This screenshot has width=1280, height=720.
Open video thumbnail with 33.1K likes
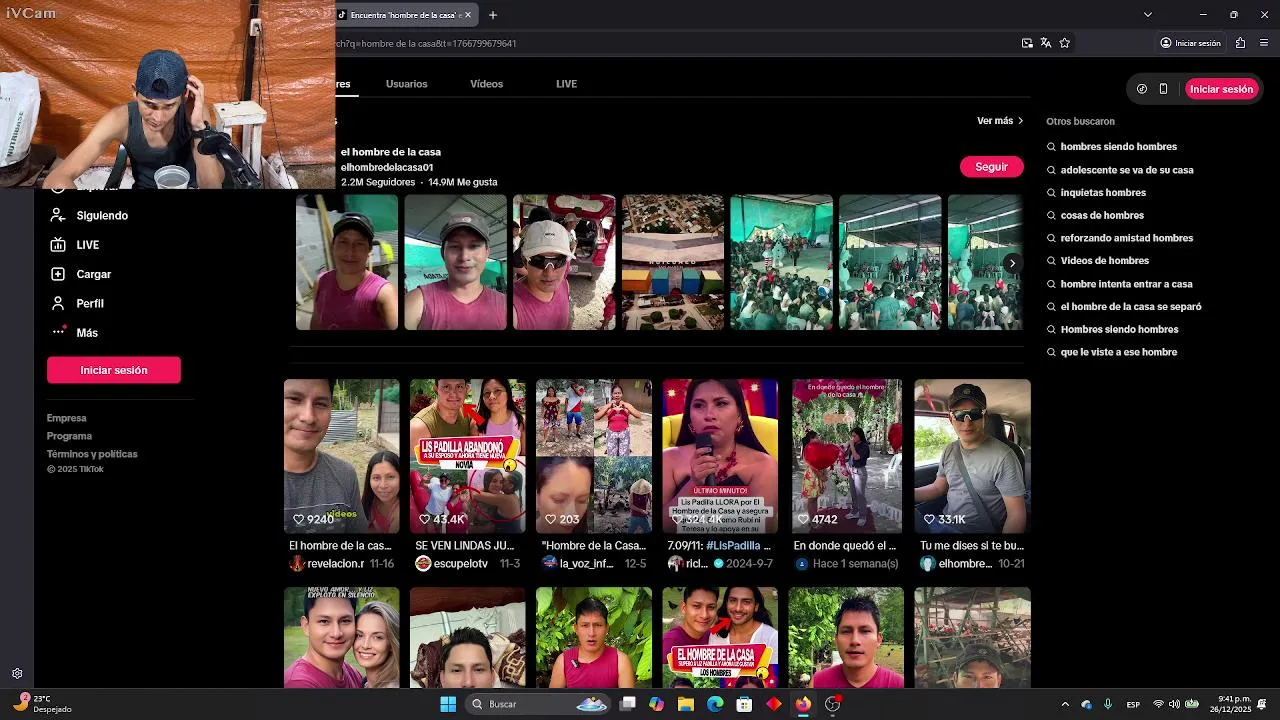972,456
